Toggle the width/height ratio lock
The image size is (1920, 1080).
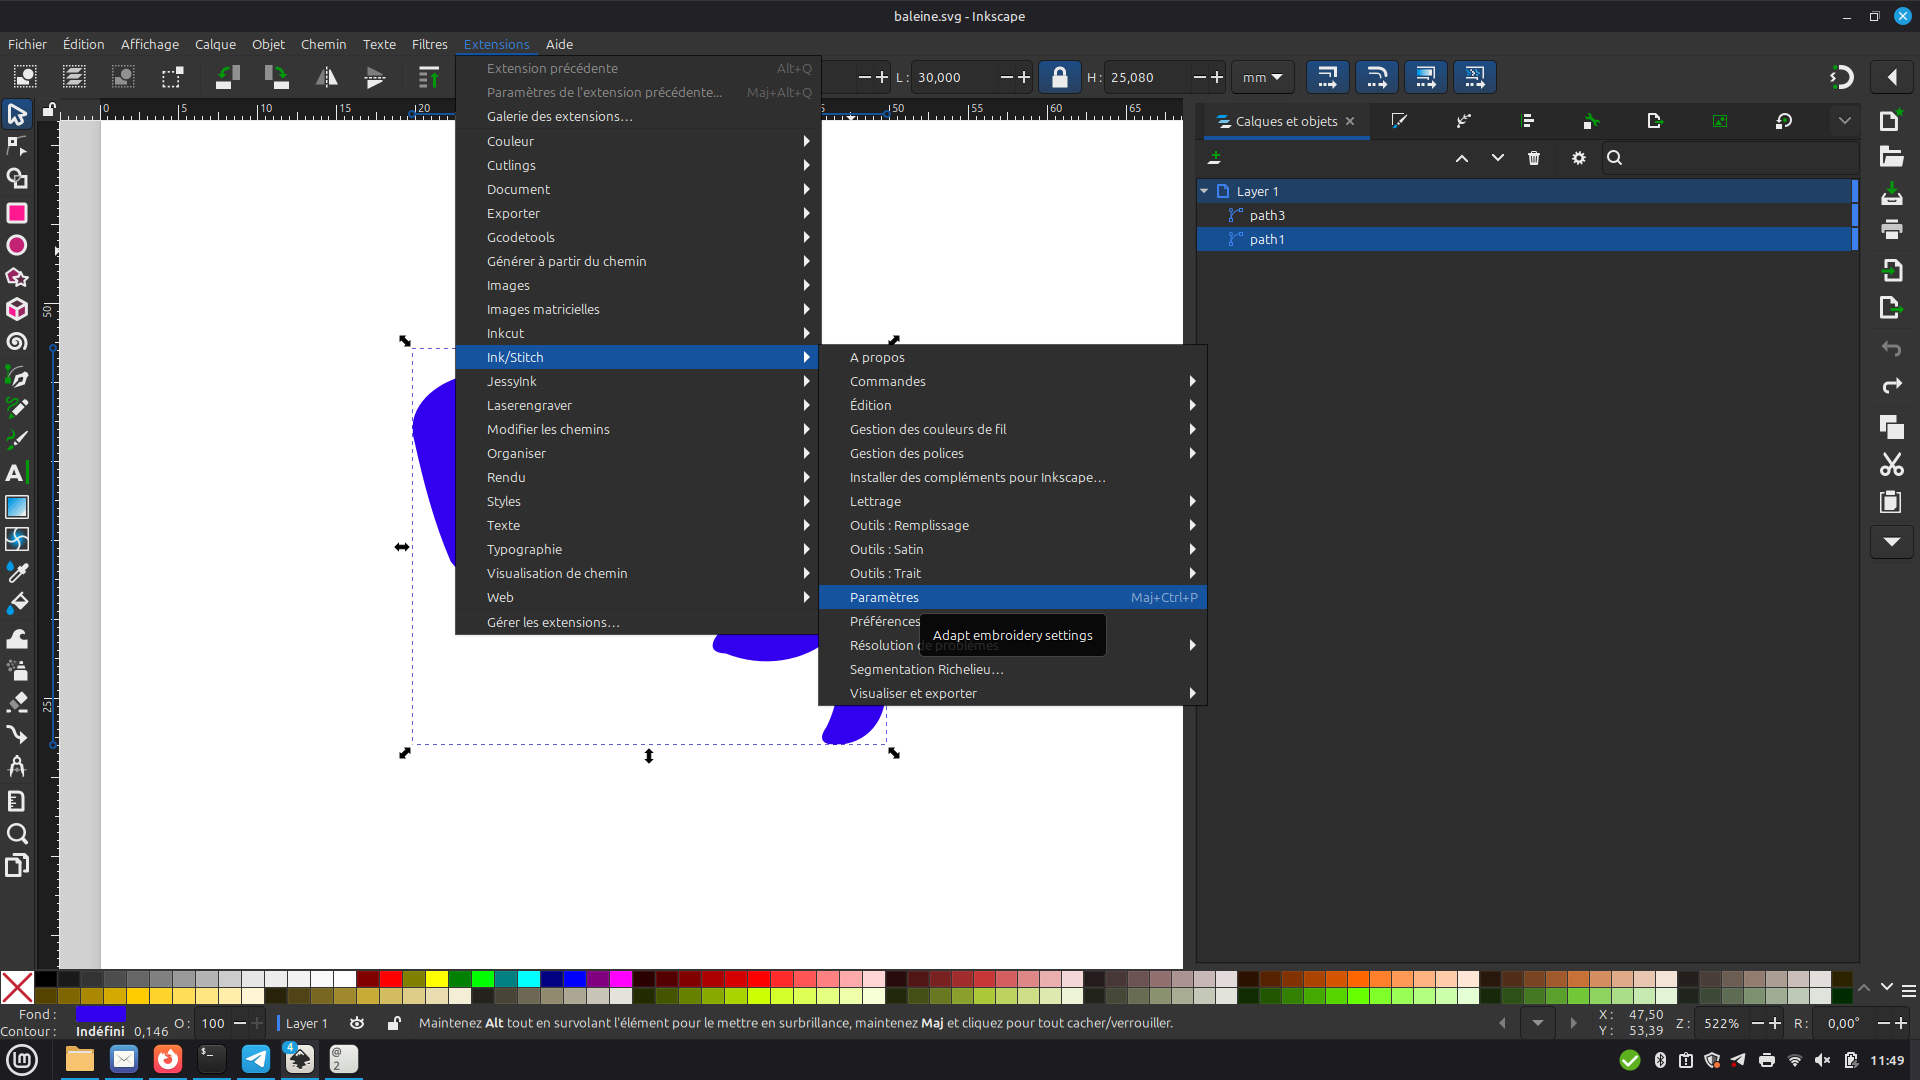(1059, 77)
